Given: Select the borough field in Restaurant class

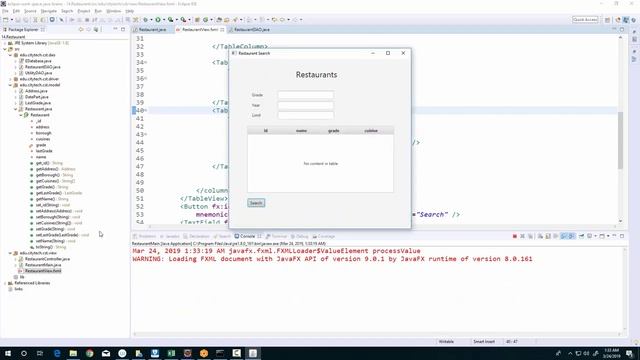Looking at the screenshot, I should coord(43,133).
